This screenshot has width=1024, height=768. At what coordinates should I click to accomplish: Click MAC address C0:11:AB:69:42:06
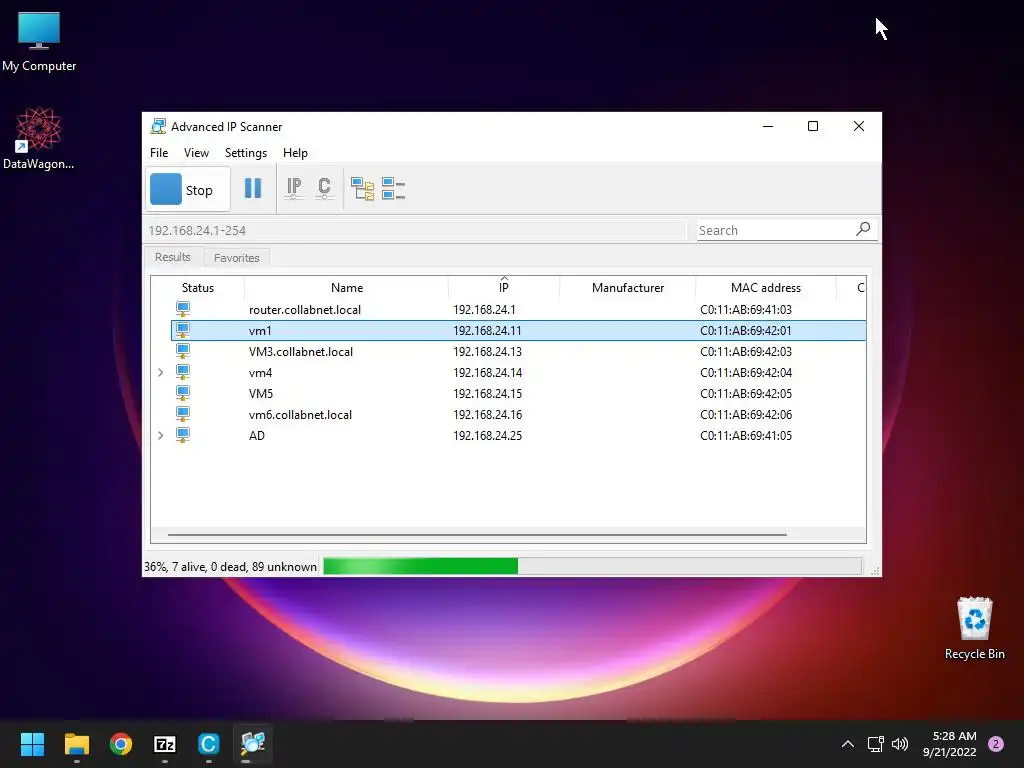(746, 414)
